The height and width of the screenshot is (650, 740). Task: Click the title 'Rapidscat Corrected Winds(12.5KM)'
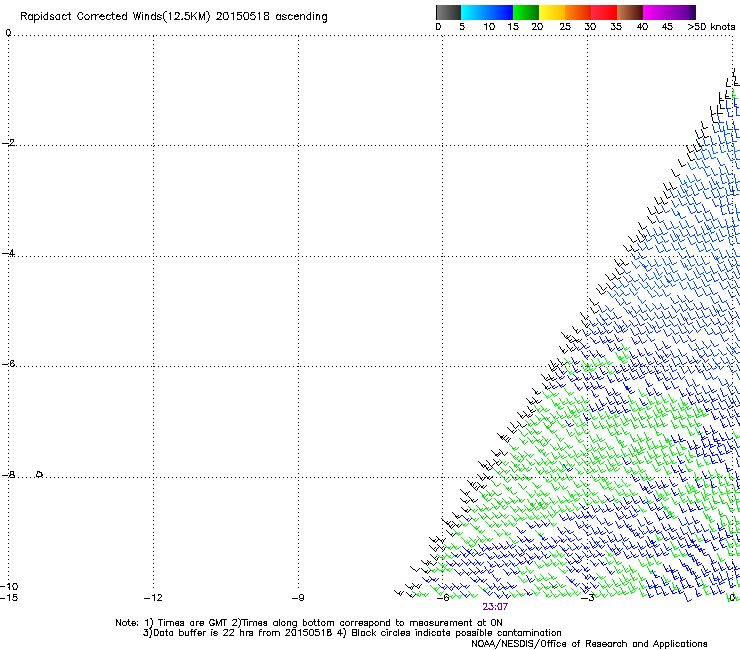(x=115, y=17)
